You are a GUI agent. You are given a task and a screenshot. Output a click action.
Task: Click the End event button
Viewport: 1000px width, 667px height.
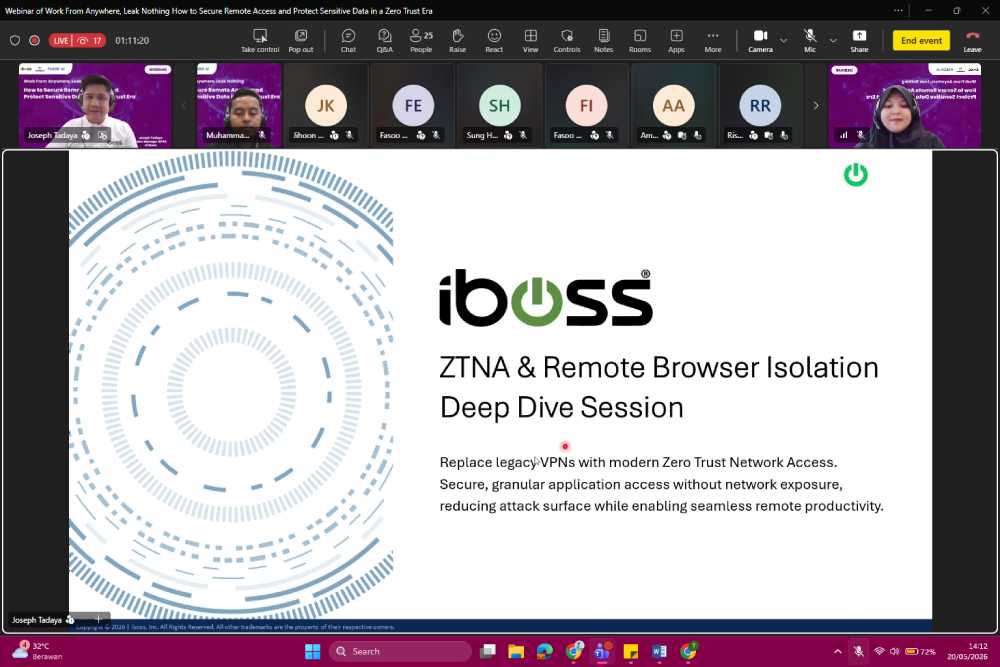[921, 40]
